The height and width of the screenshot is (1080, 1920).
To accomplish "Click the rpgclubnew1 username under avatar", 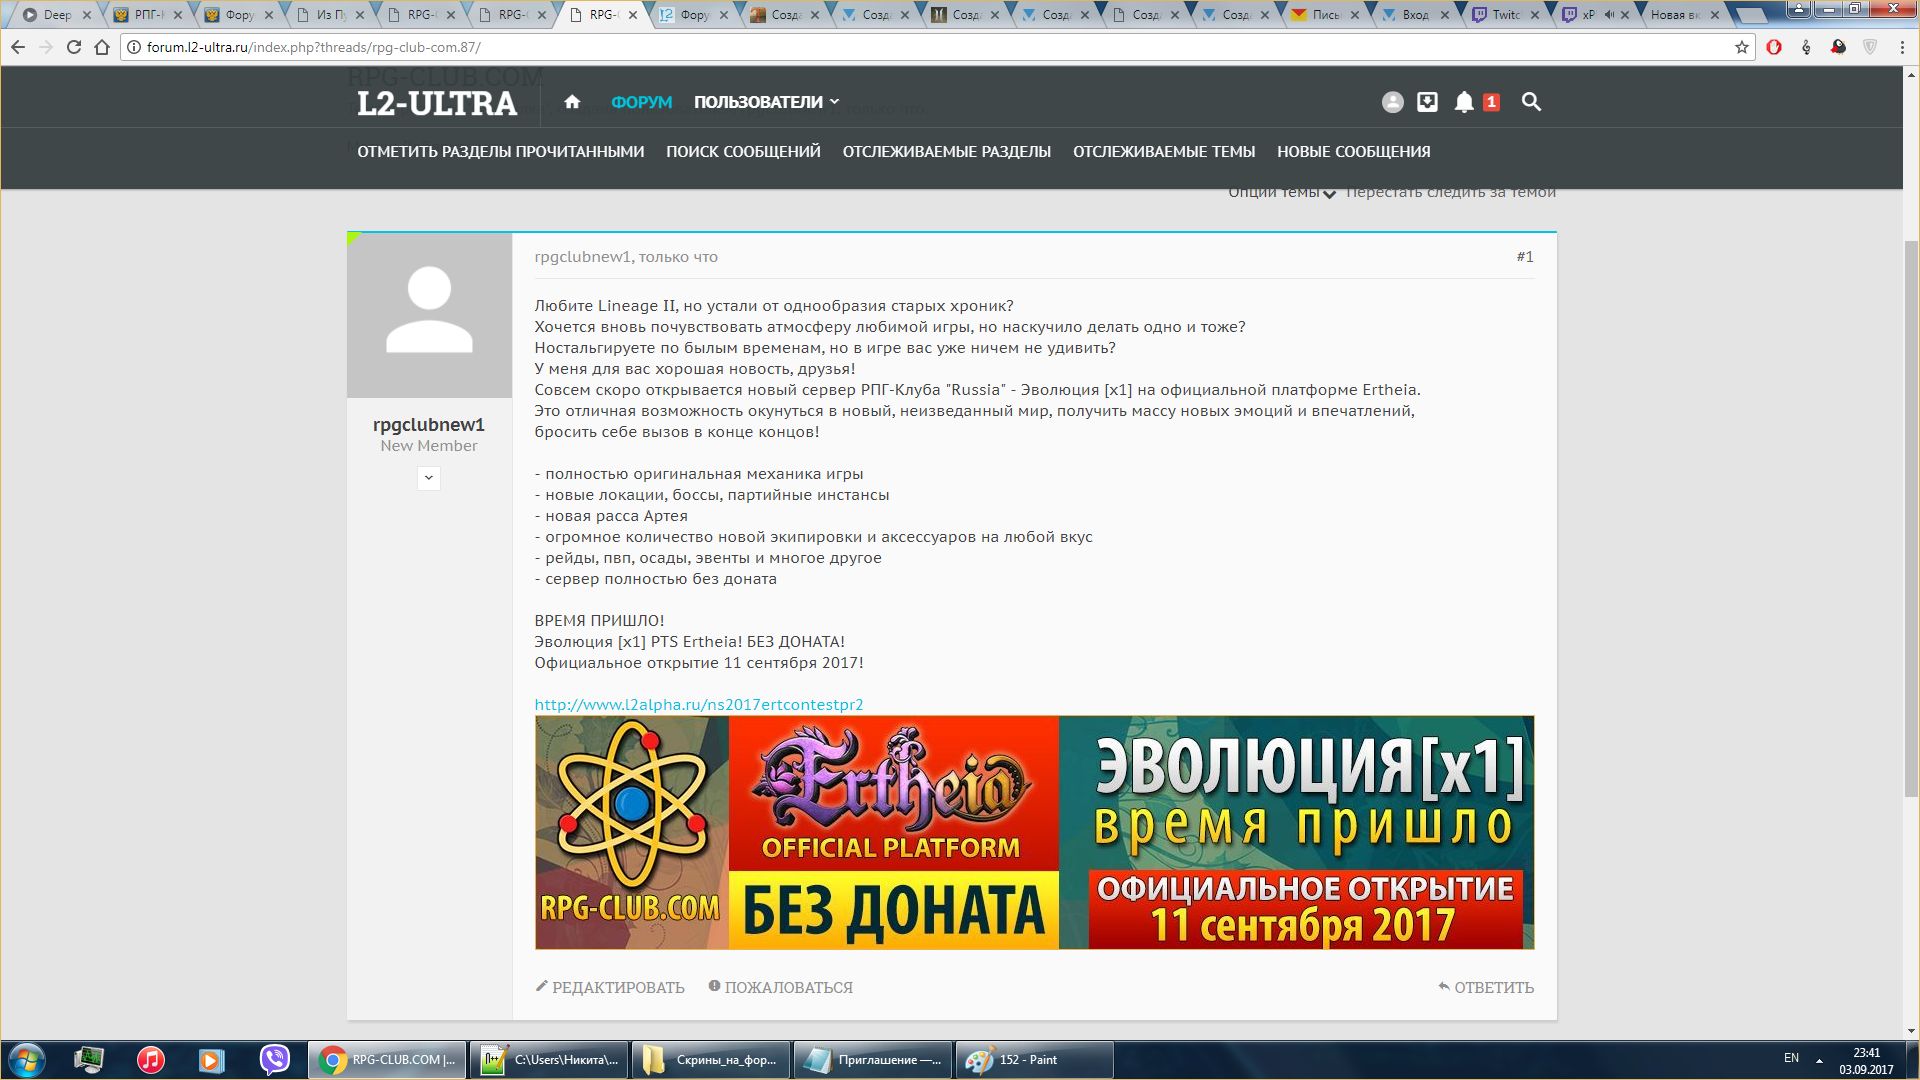I will click(x=429, y=425).
